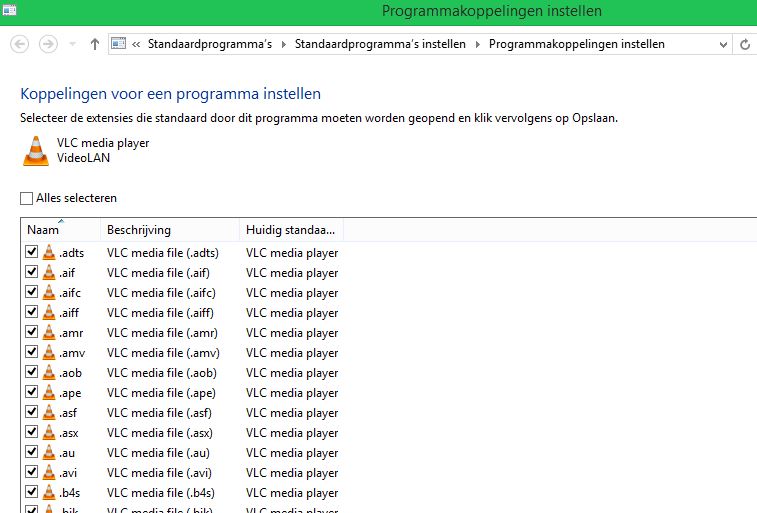
Task: Select description VLC media file (.amr)
Action: pos(162,333)
